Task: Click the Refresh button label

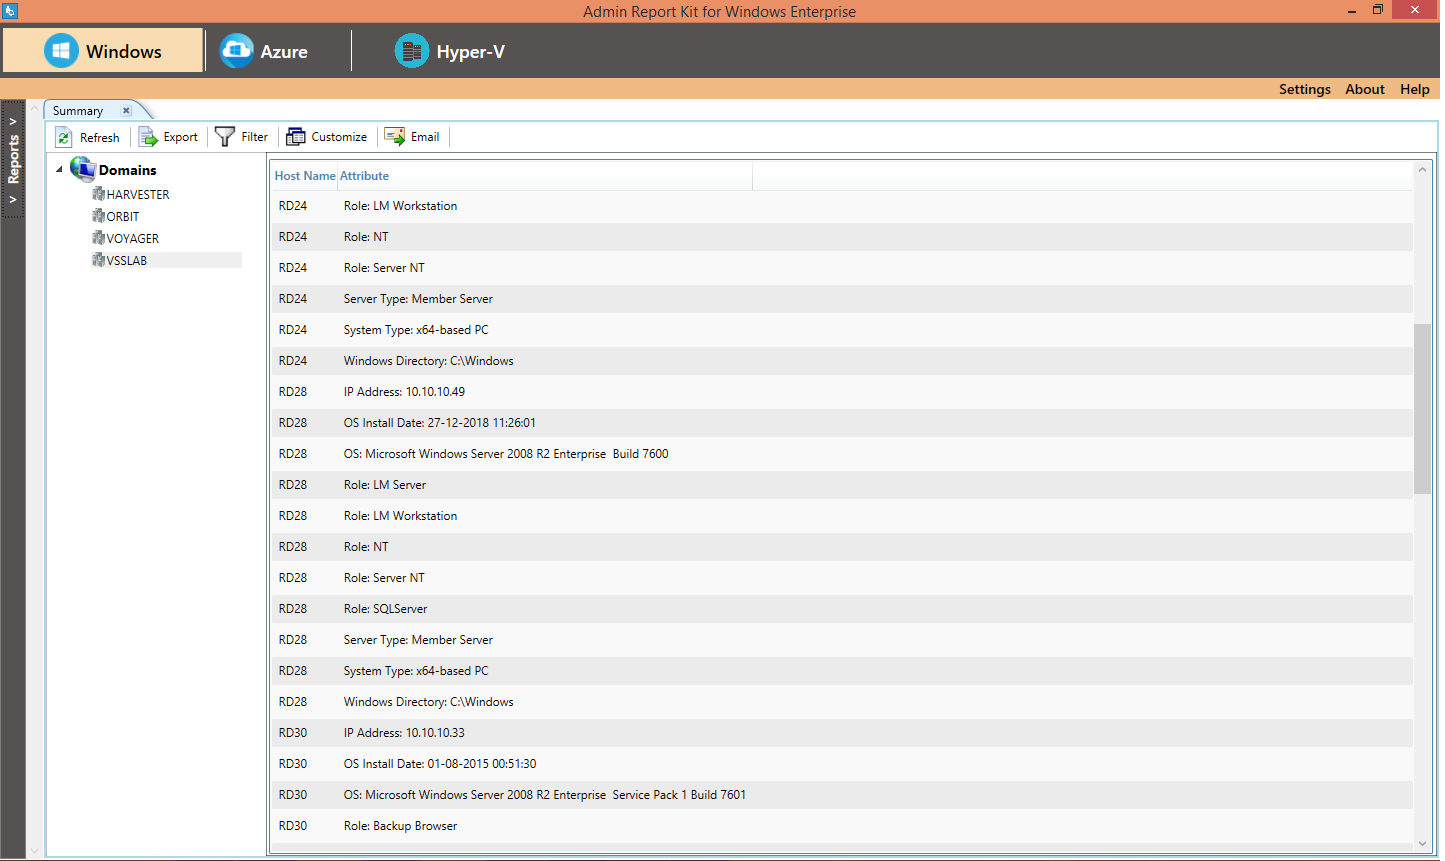Action: 100,138
